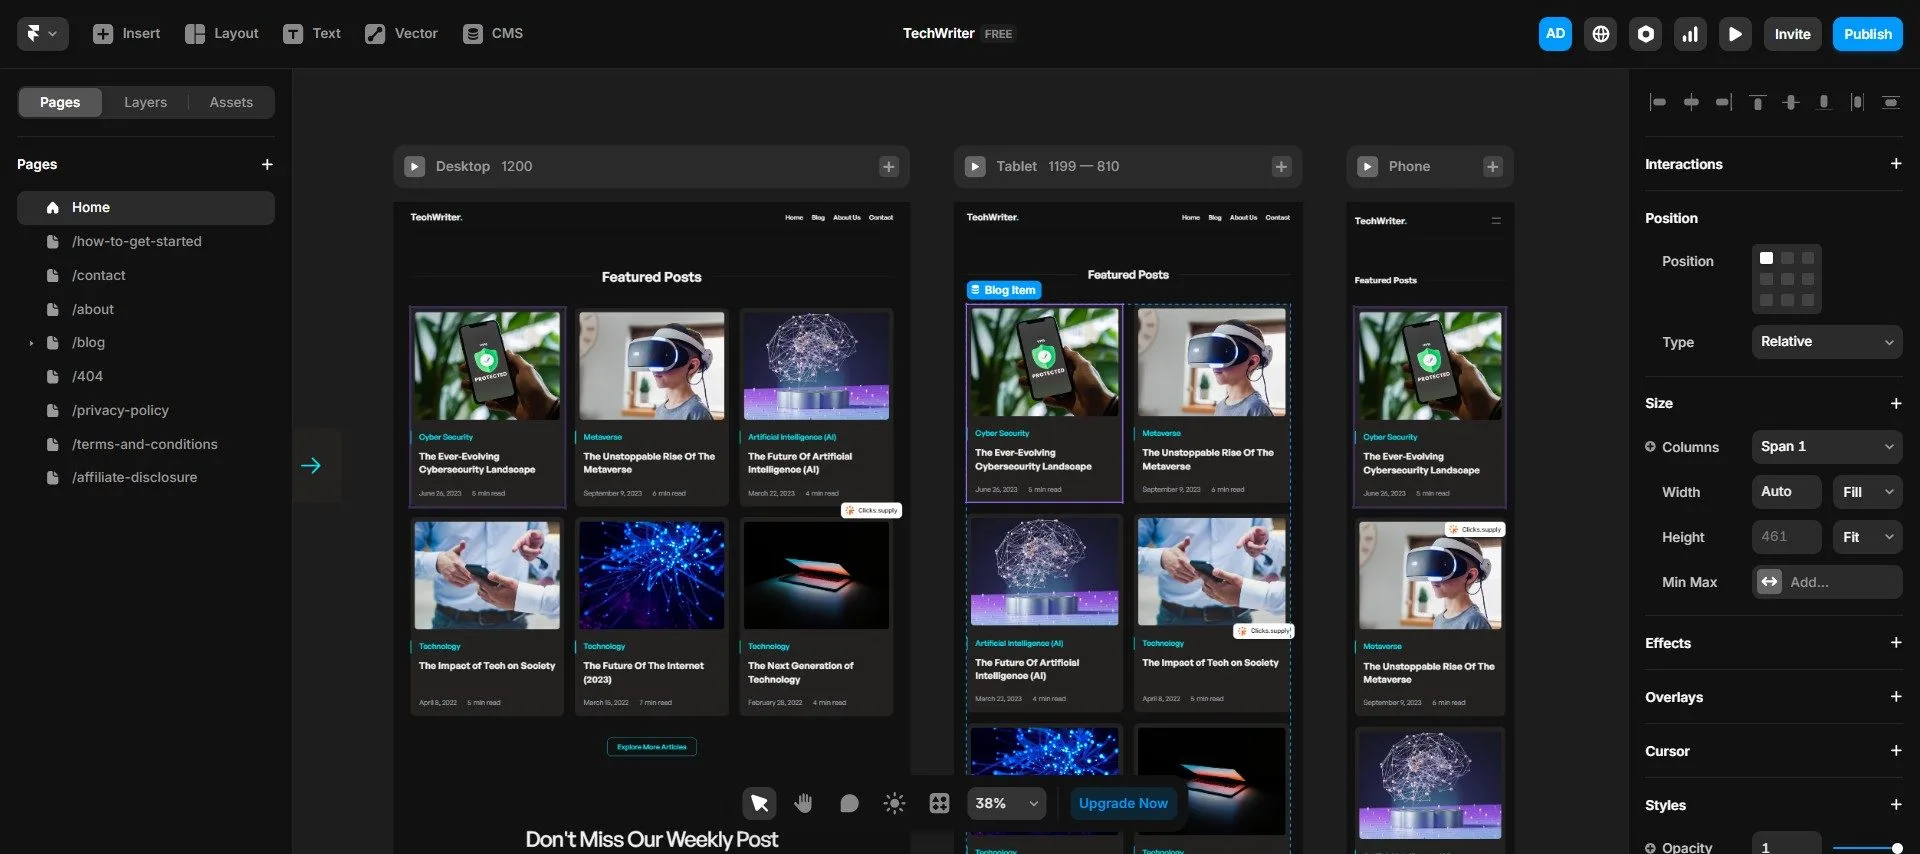1920x854 pixels.
Task: Expand the /blog page tree
Action: coord(31,343)
